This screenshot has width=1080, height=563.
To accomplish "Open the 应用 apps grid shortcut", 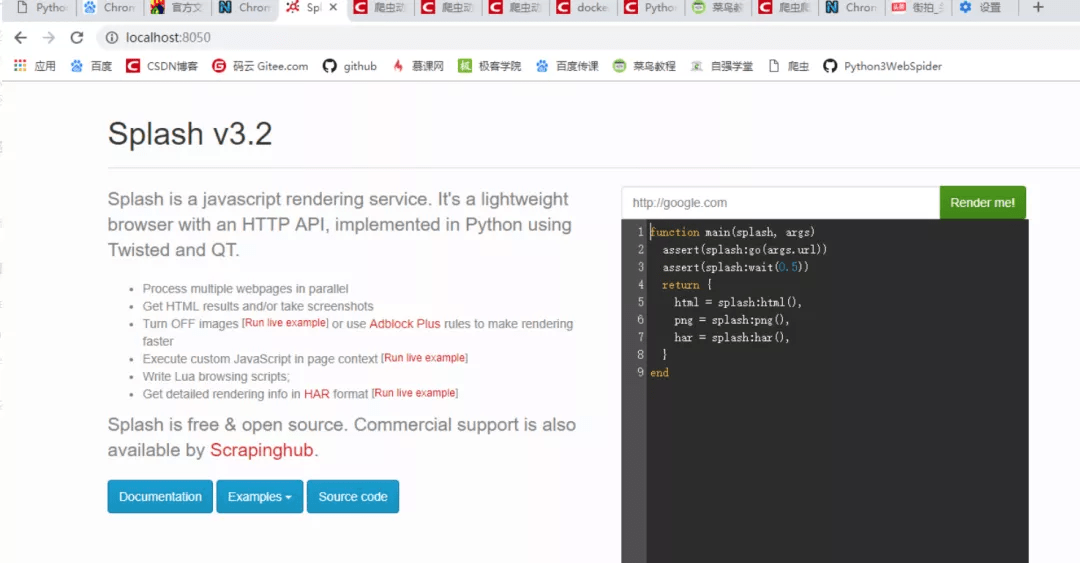I will (x=35, y=66).
